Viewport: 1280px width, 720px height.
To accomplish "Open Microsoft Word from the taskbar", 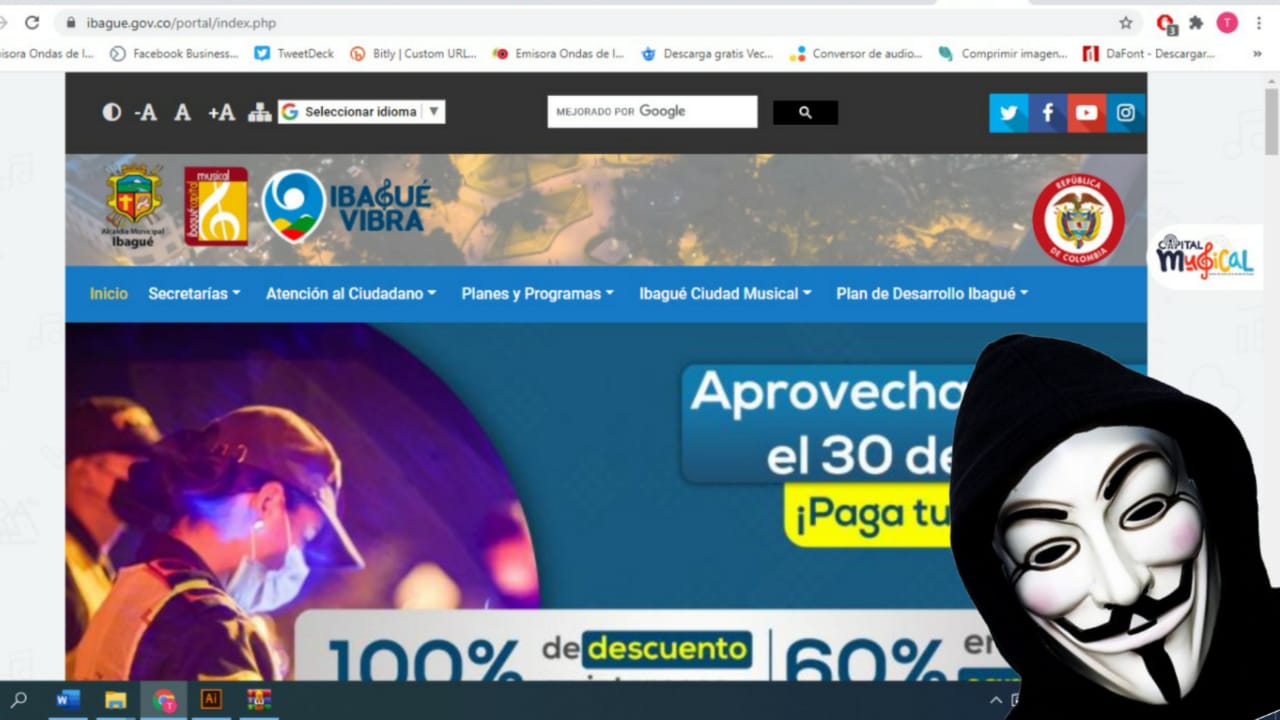I will click(x=67, y=699).
